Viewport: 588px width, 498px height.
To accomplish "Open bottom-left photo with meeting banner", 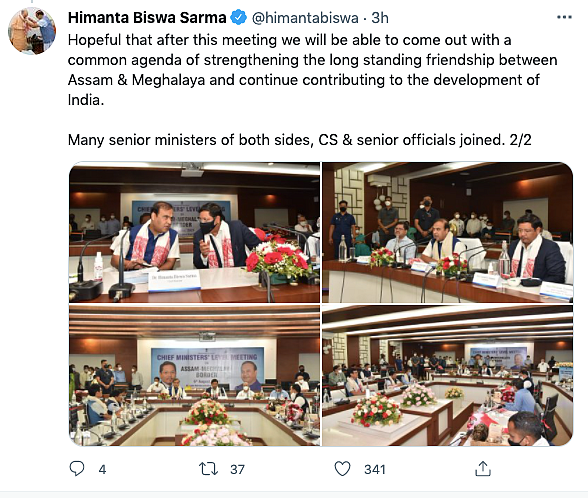I will pyautogui.click(x=194, y=375).
